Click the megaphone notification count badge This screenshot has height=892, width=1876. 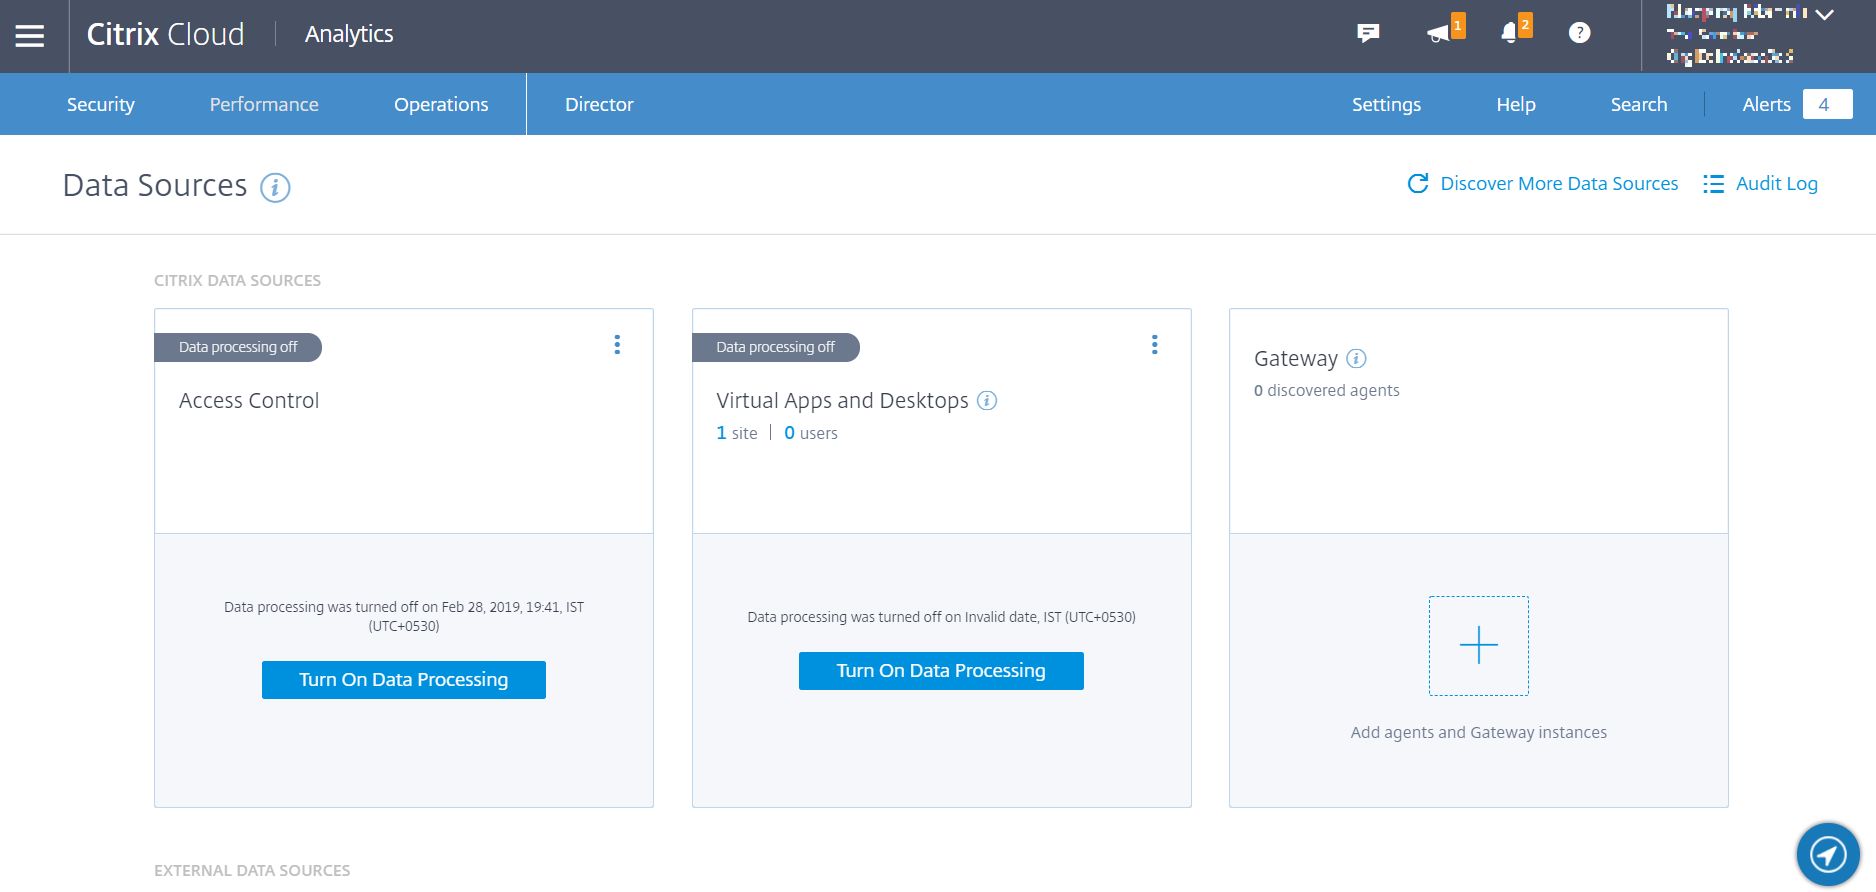click(1459, 26)
